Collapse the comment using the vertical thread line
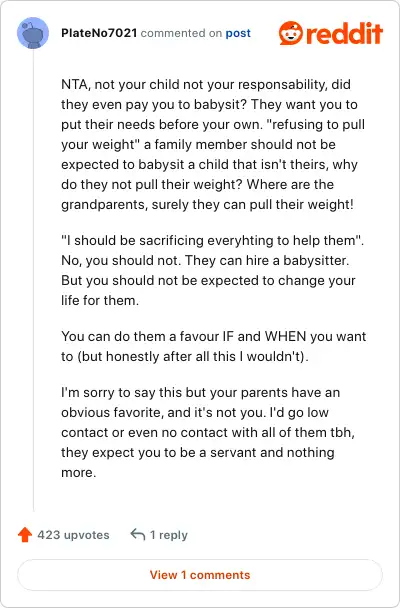The width and height of the screenshot is (400, 608). pos(33,279)
